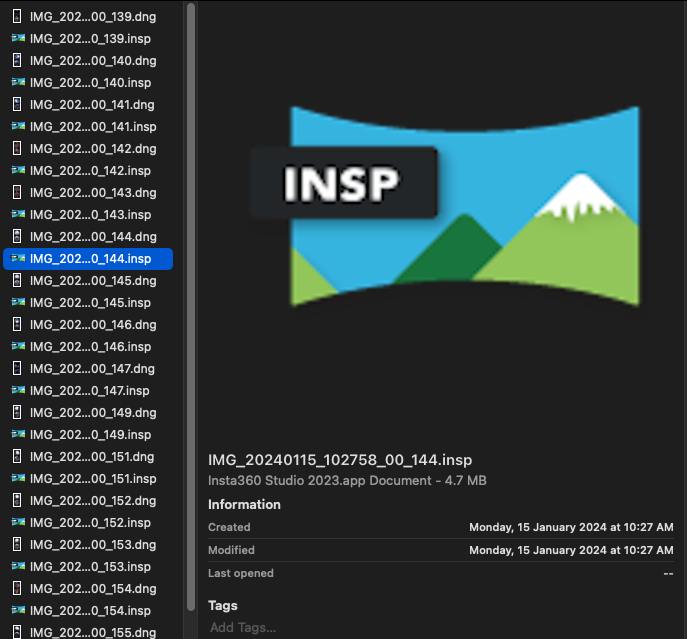Select file name IMG_202...0_140.insp
The width and height of the screenshot is (687, 639).
click(x=90, y=82)
